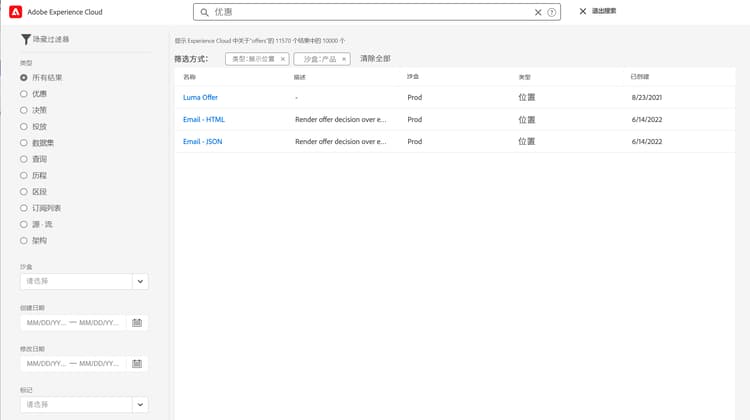Viewport: 750px width, 420px height.
Task: Select the 所有结果 radio option
Action: pos(23,77)
